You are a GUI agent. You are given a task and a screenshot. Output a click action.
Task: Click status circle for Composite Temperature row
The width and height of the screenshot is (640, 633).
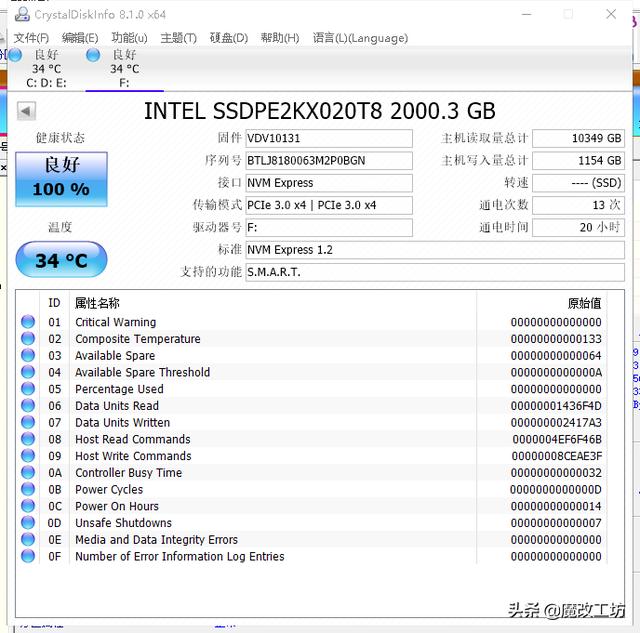click(28, 338)
